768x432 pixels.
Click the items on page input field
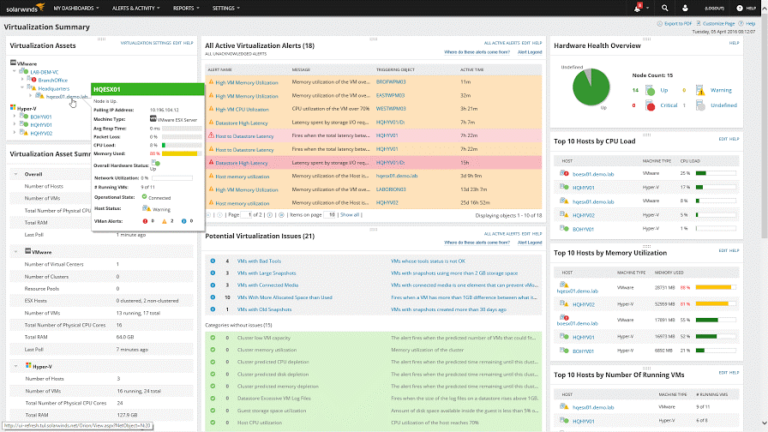pos(332,215)
